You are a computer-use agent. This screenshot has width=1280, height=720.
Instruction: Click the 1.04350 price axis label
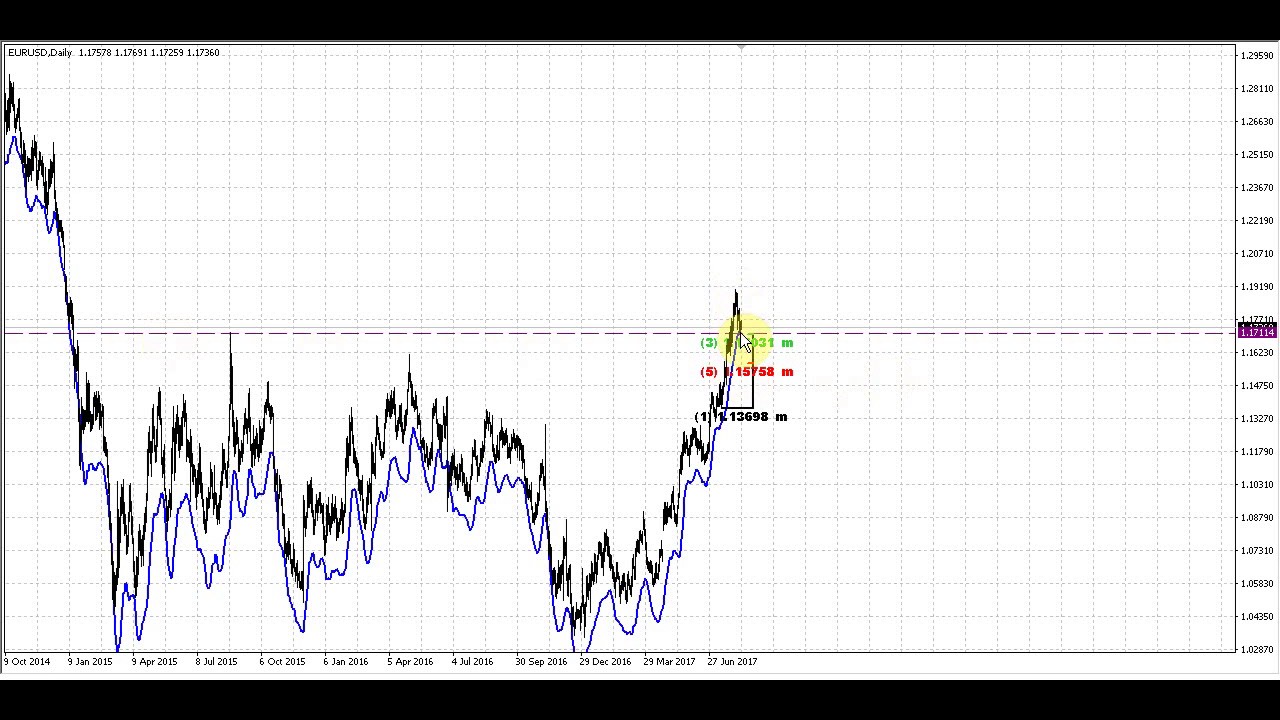[1257, 617]
